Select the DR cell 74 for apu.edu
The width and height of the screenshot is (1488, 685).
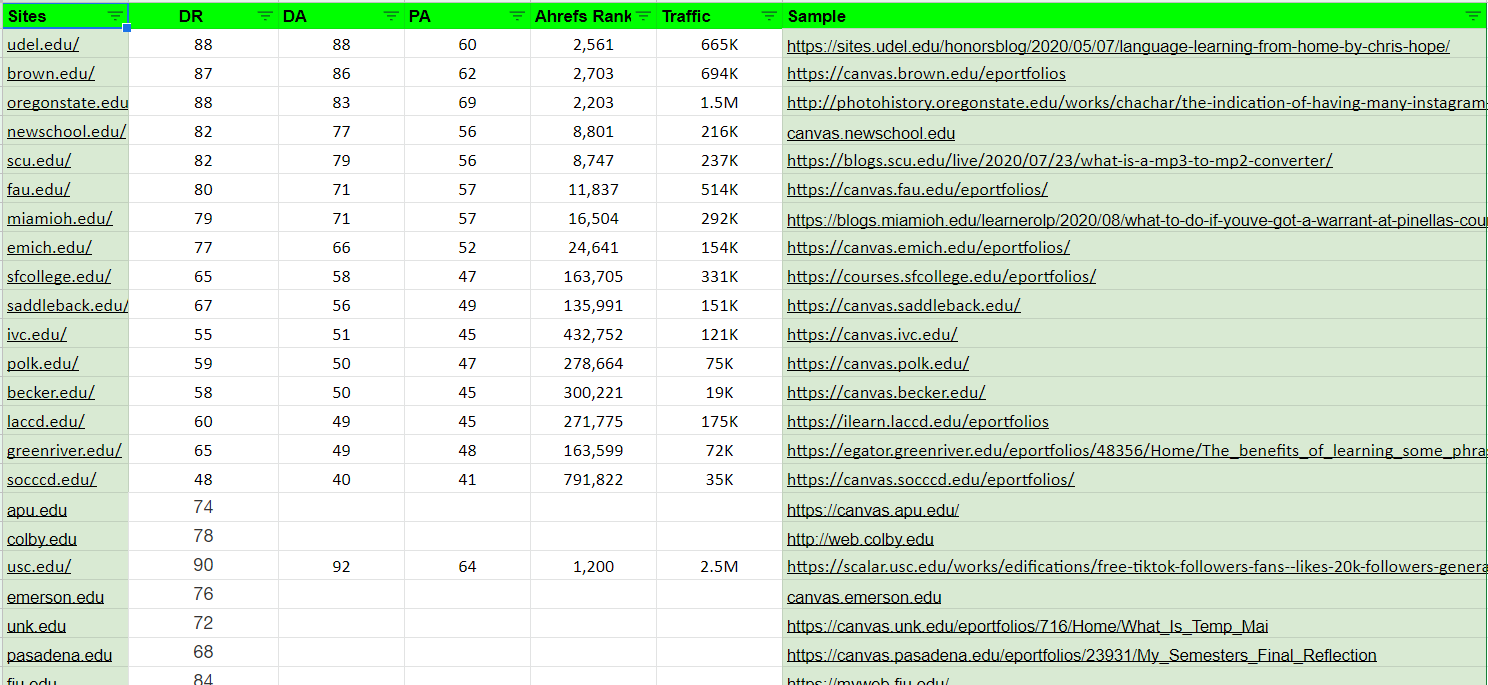204,508
